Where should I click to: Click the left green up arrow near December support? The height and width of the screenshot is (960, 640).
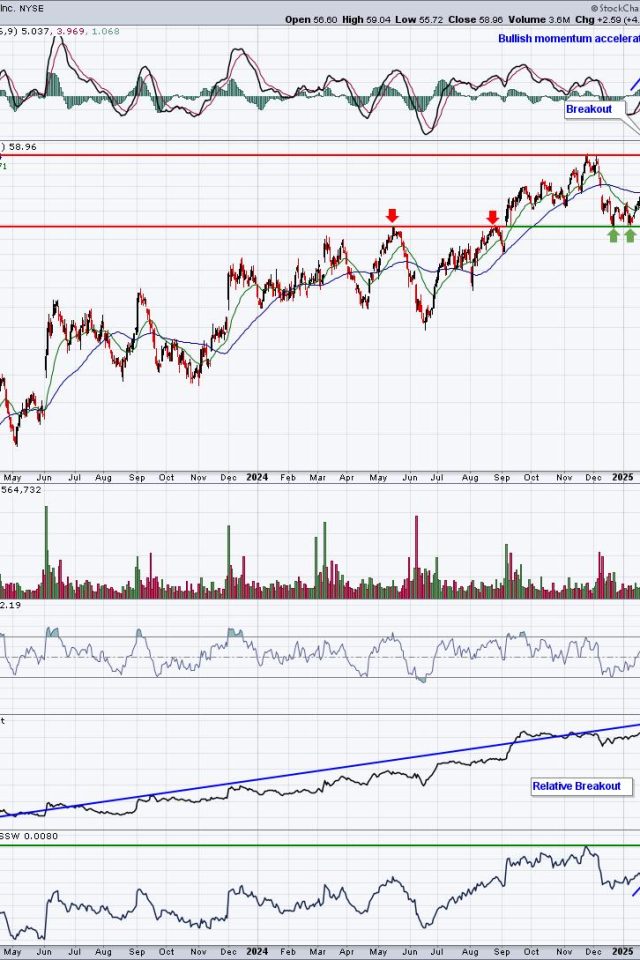click(x=613, y=235)
